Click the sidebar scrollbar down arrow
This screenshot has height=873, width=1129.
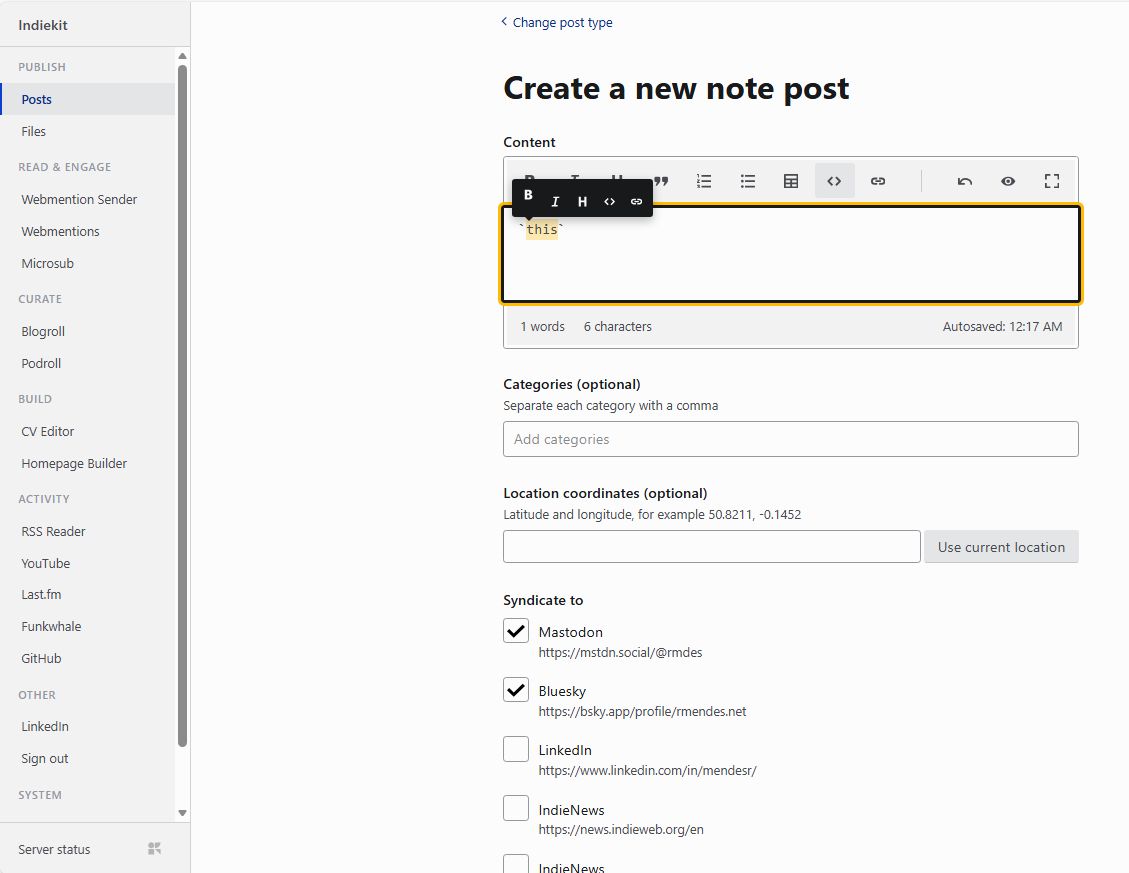point(182,813)
